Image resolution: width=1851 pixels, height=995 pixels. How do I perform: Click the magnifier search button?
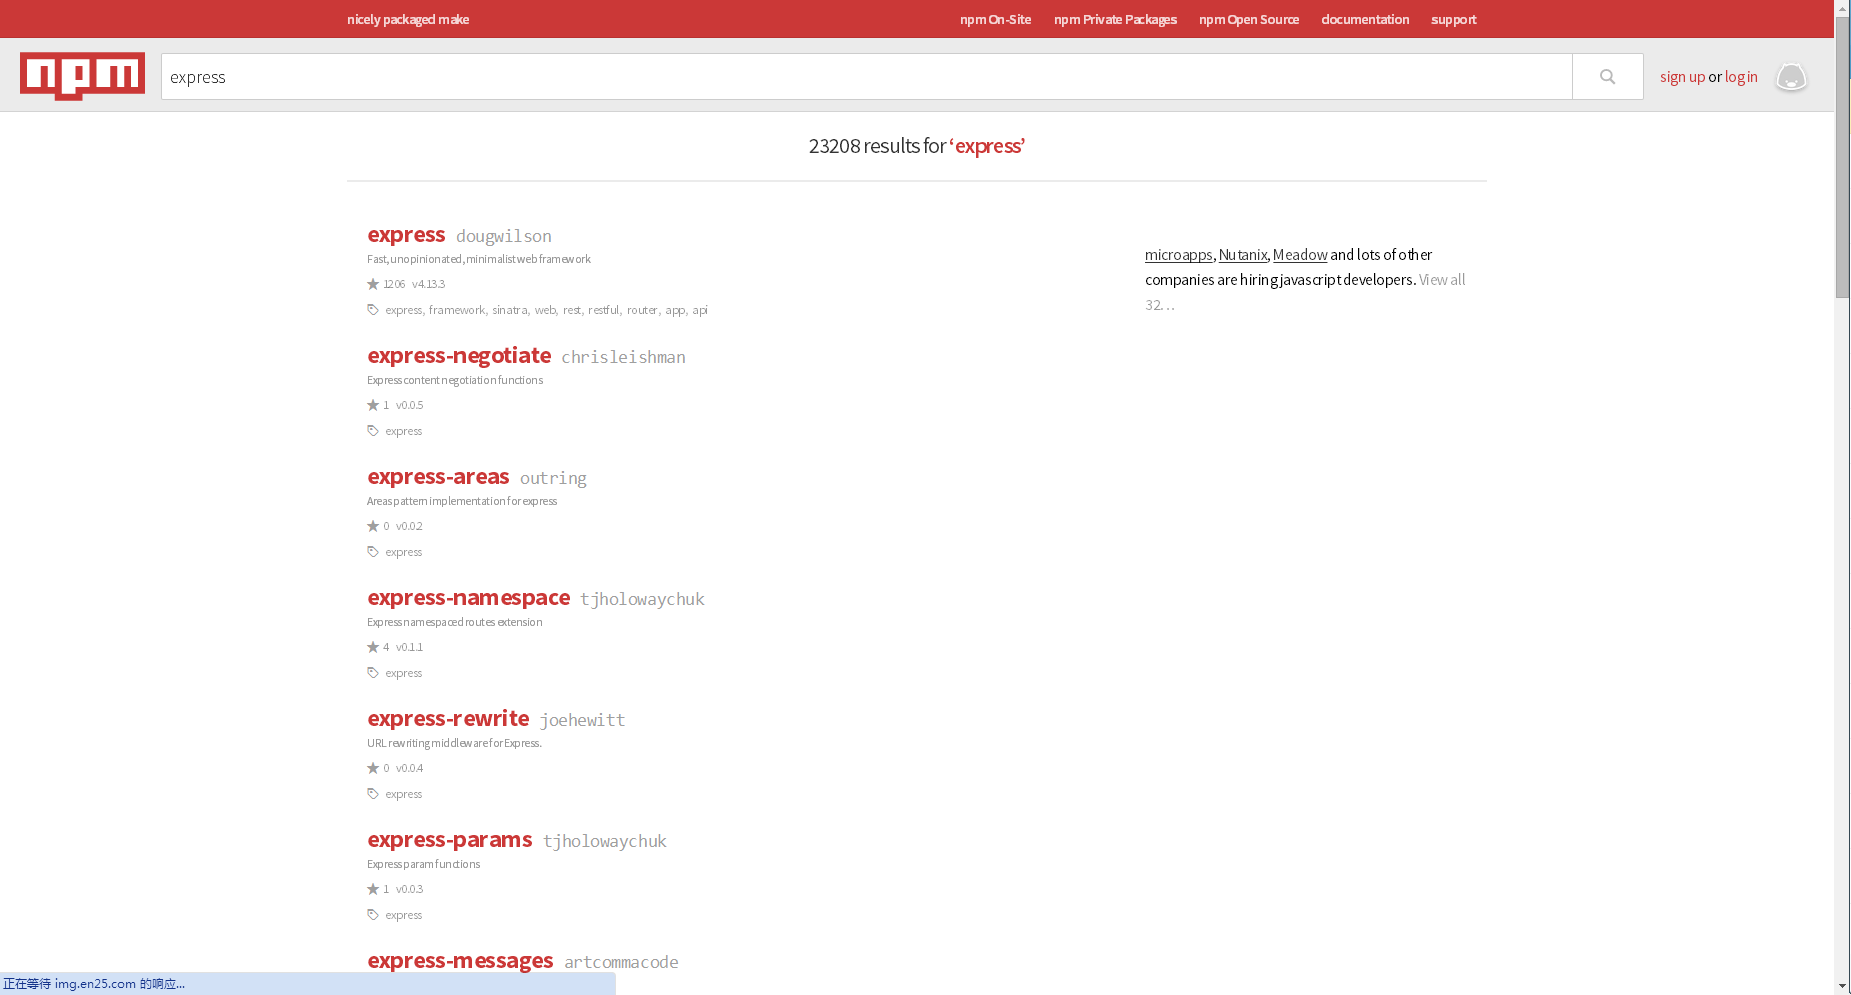pyautogui.click(x=1607, y=76)
